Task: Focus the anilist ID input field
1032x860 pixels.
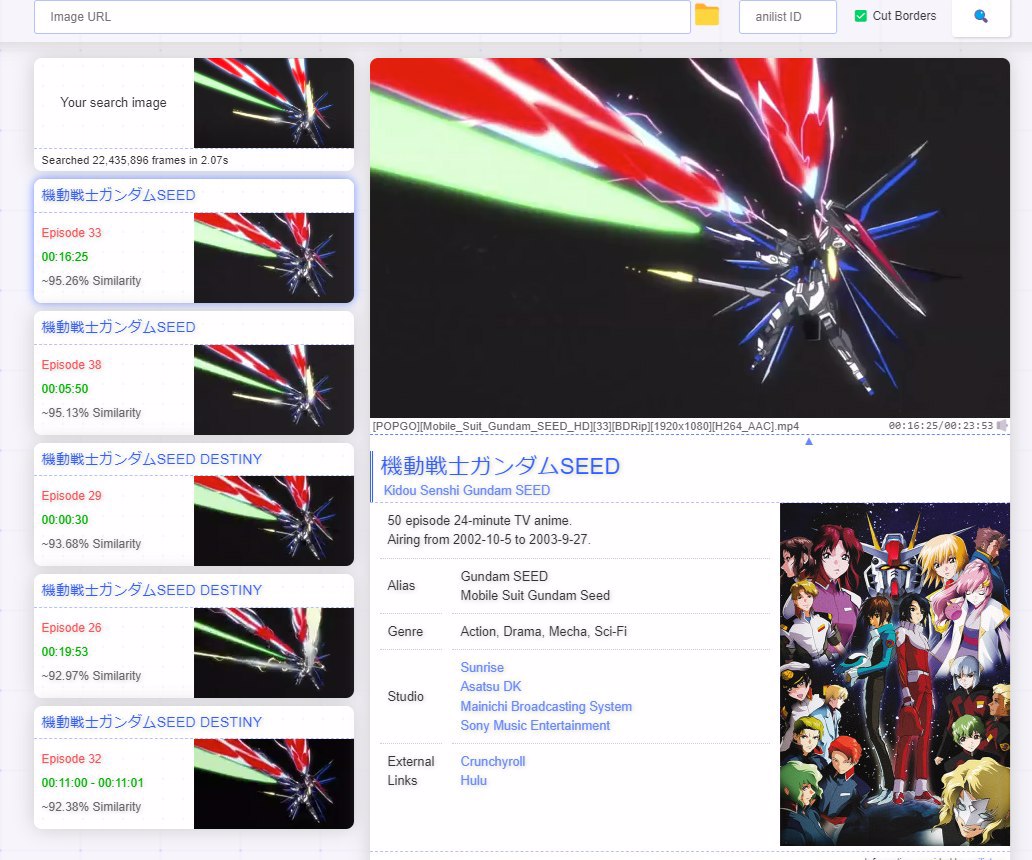Action: (787, 16)
